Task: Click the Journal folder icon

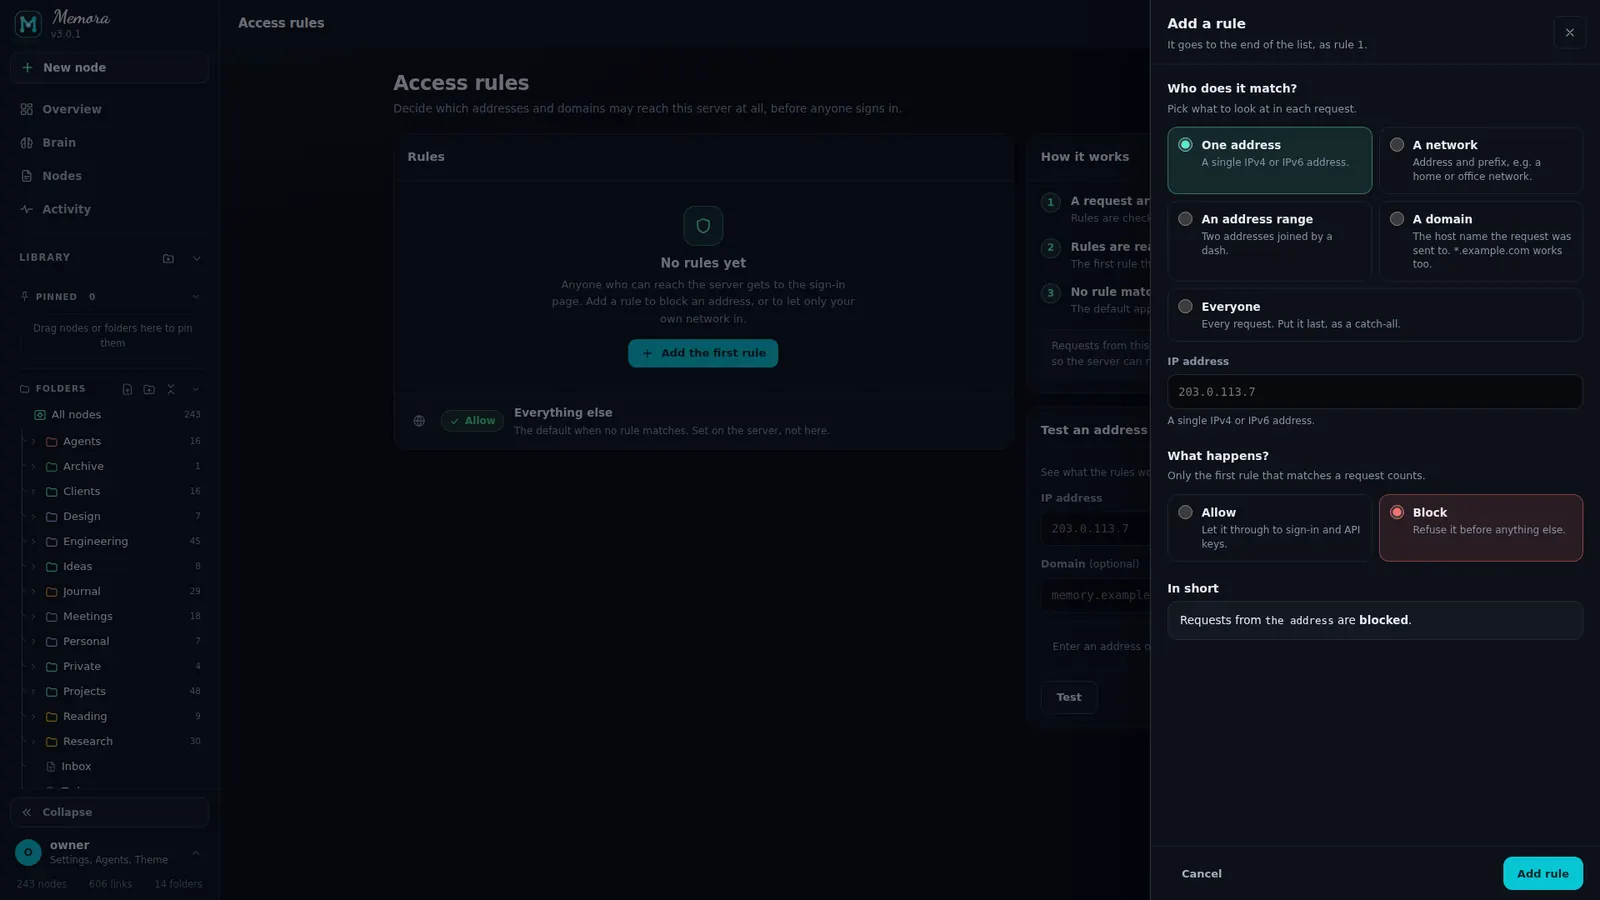Action: pos(51,591)
